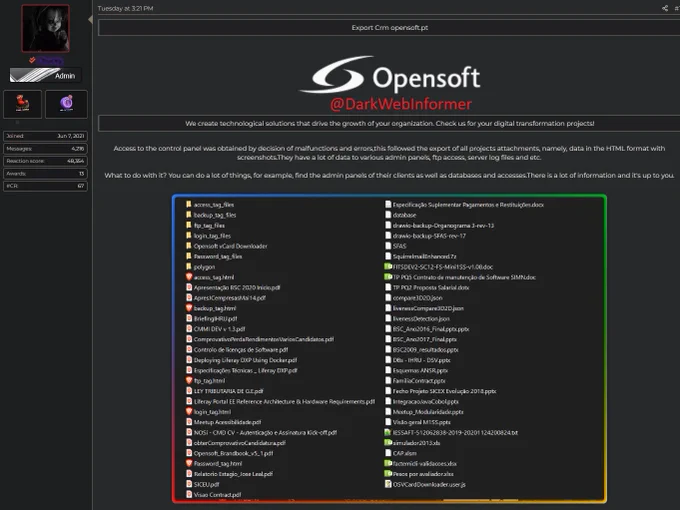Select Opensoft_Brandbook_v5_1.pdf
680x510 pixels.
233,453
